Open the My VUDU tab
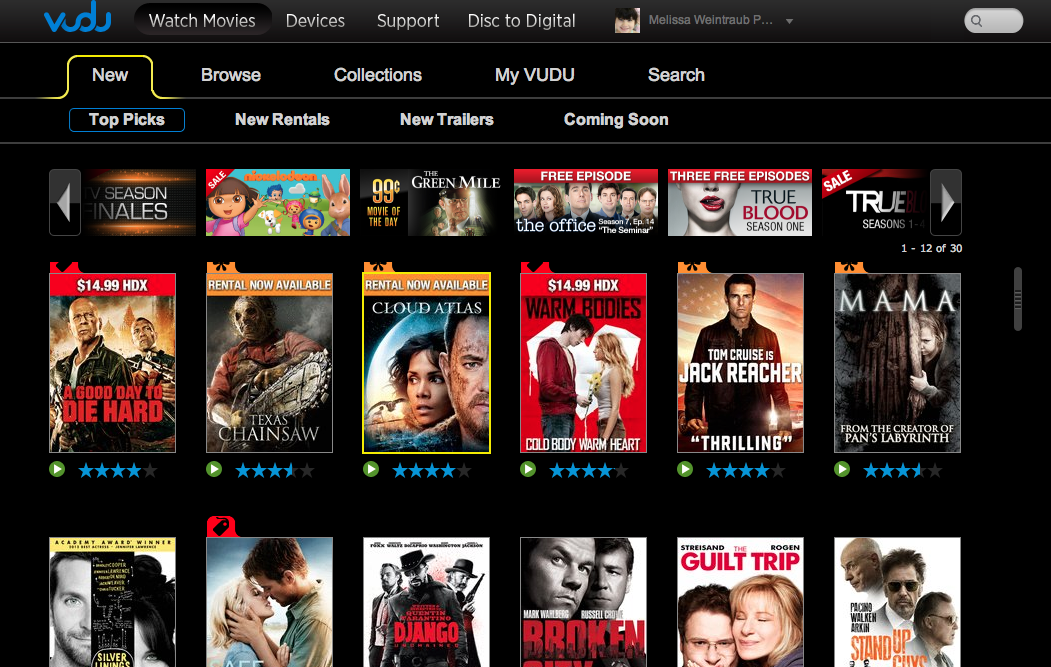Viewport: 1051px width, 667px height. coord(534,75)
